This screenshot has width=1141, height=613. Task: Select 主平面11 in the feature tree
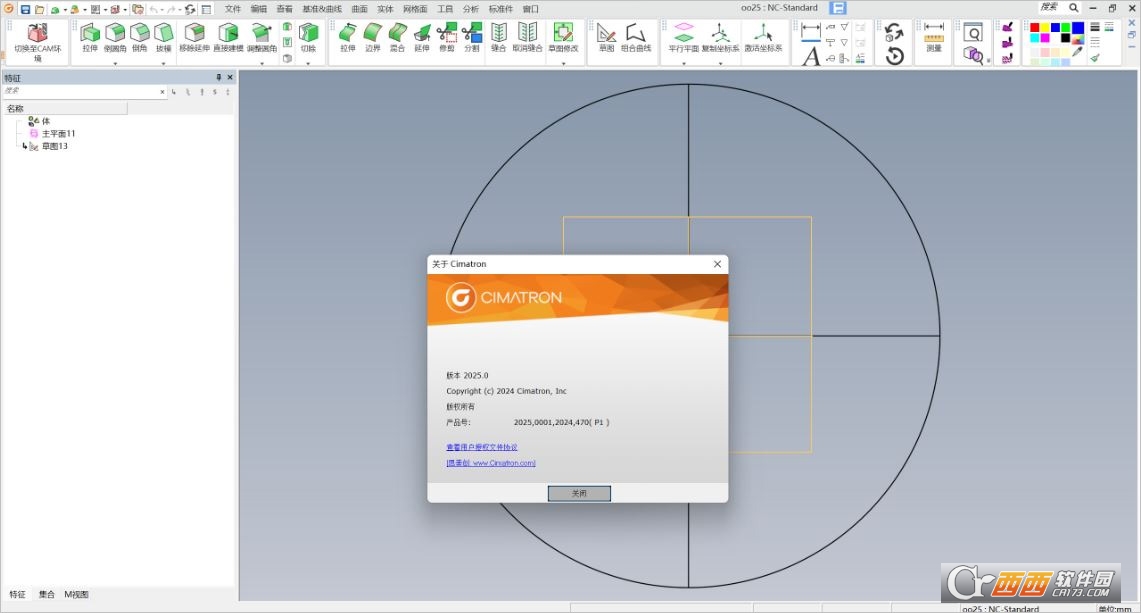pos(58,134)
